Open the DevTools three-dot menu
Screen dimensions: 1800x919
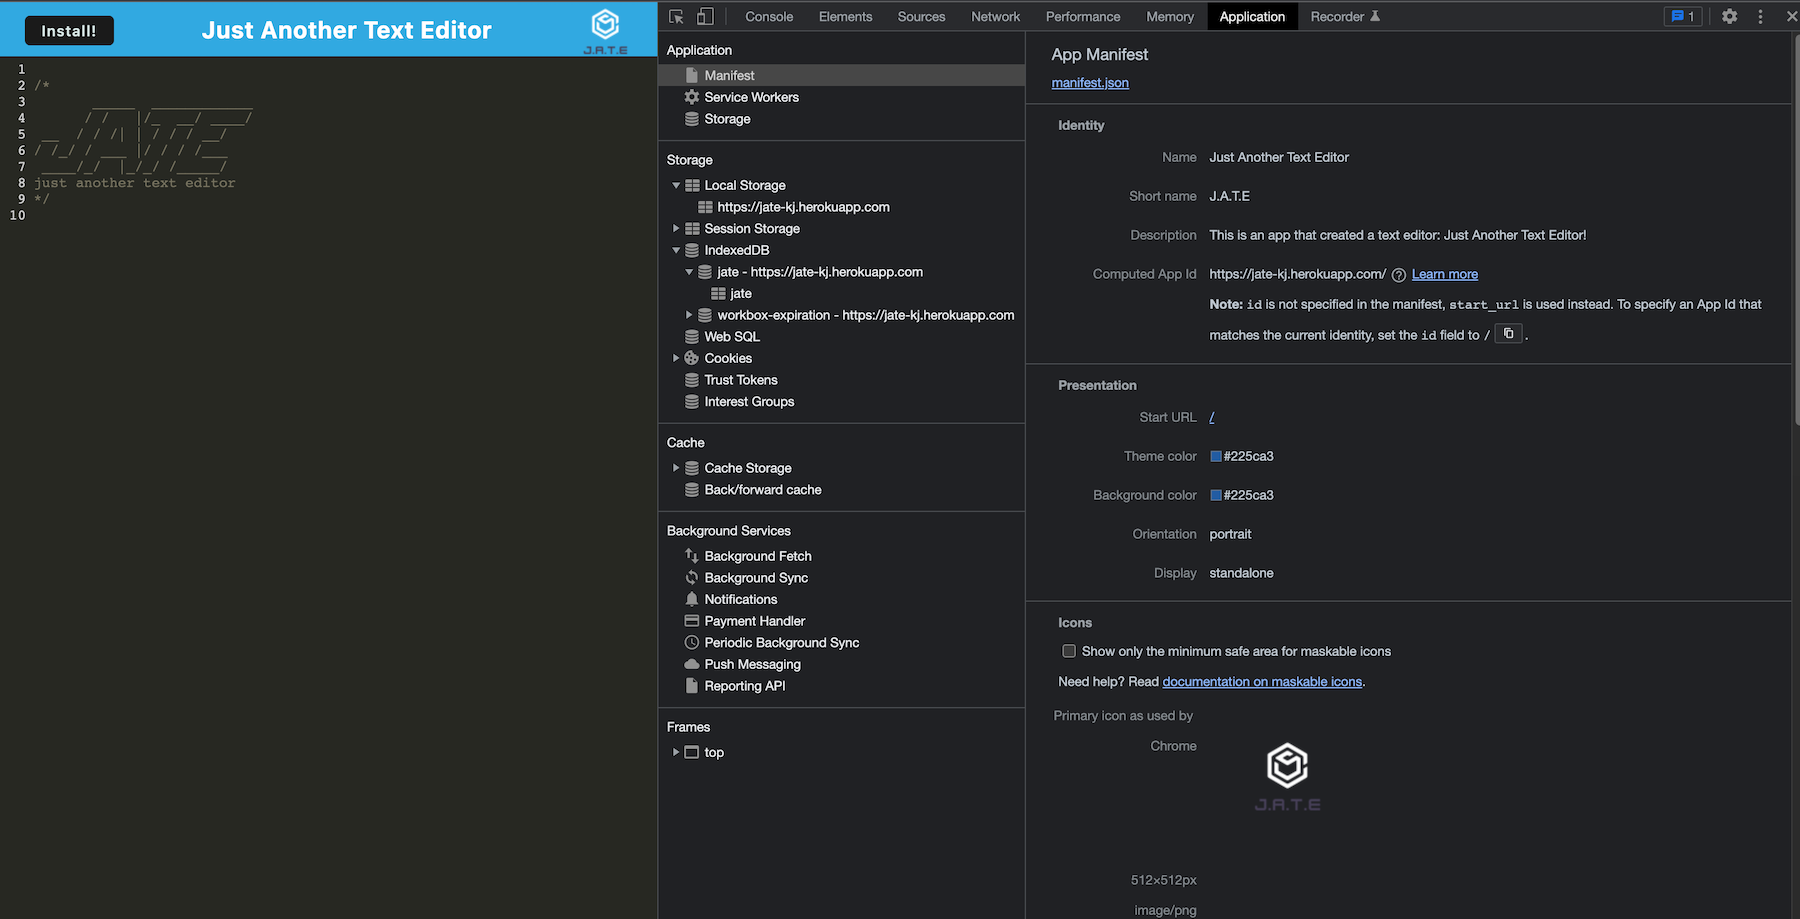coord(1760,16)
